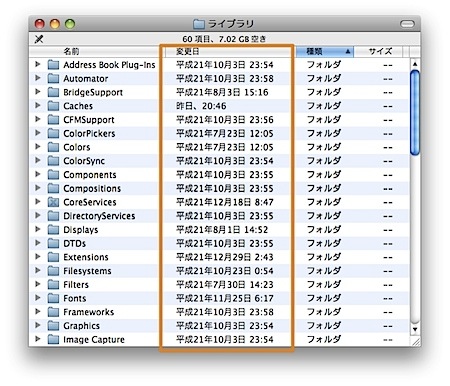Screen dimensions: 450x386
Task: Click the Filesystems folder name
Action: pos(87,271)
